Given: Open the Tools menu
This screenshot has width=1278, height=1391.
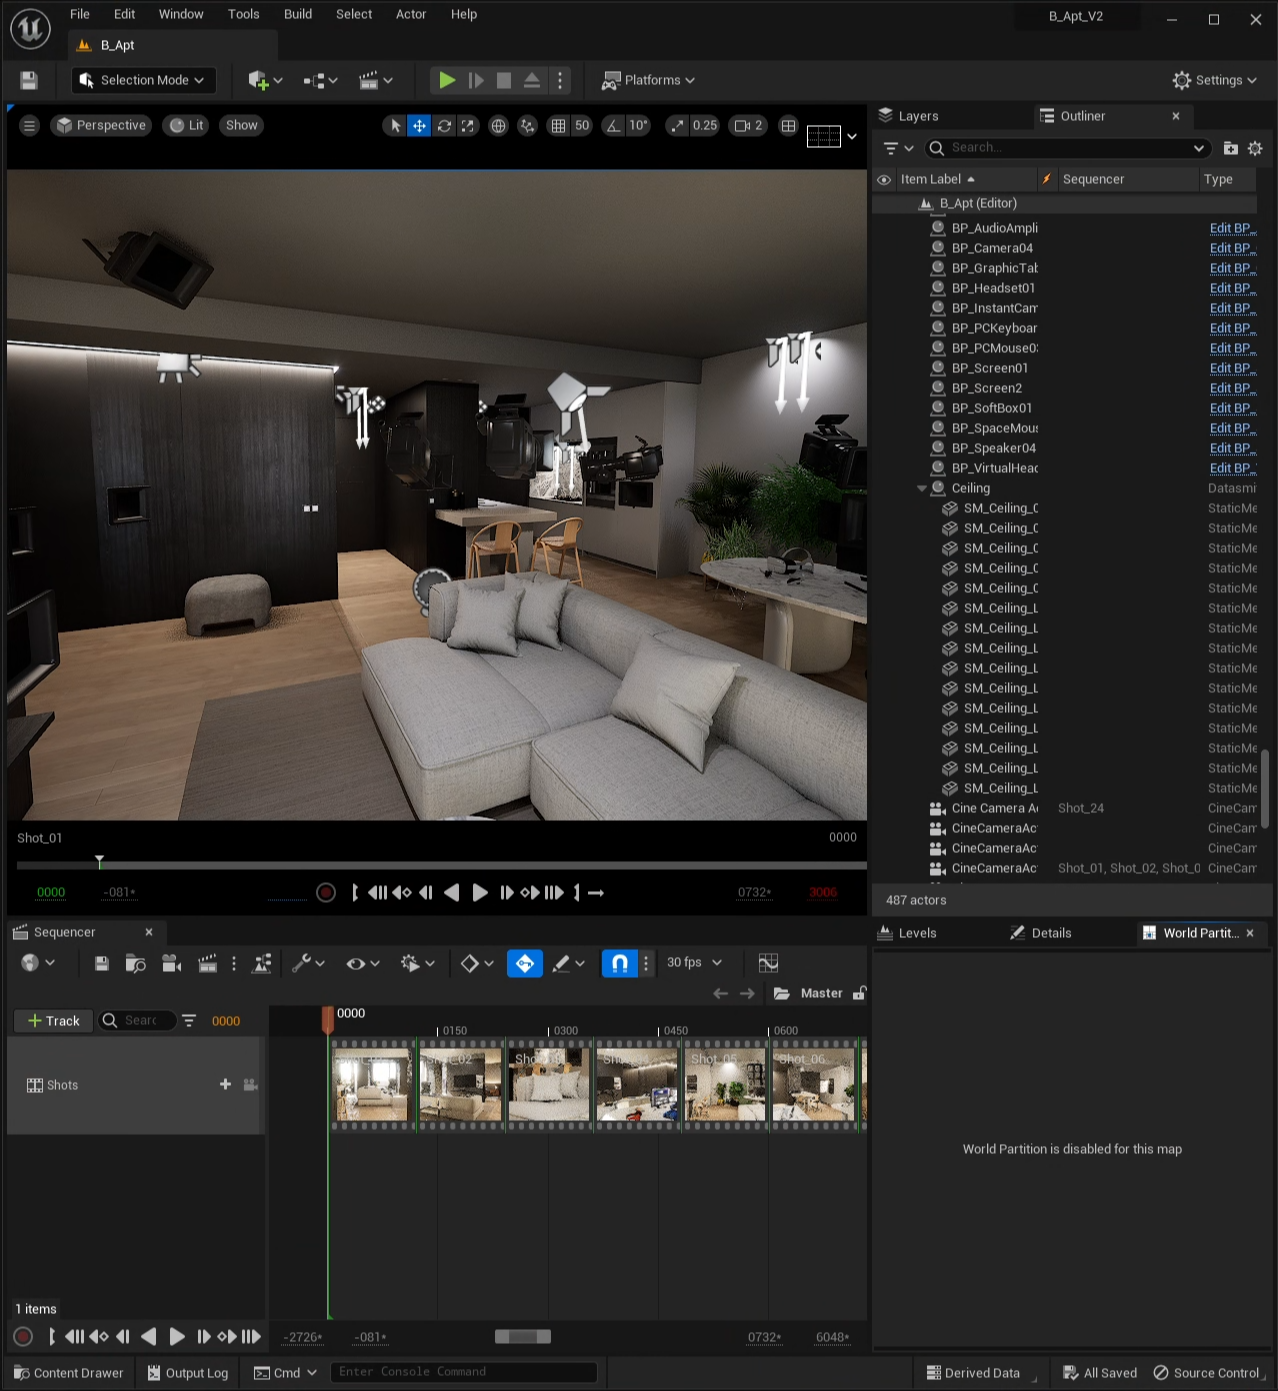Looking at the screenshot, I should coord(243,14).
